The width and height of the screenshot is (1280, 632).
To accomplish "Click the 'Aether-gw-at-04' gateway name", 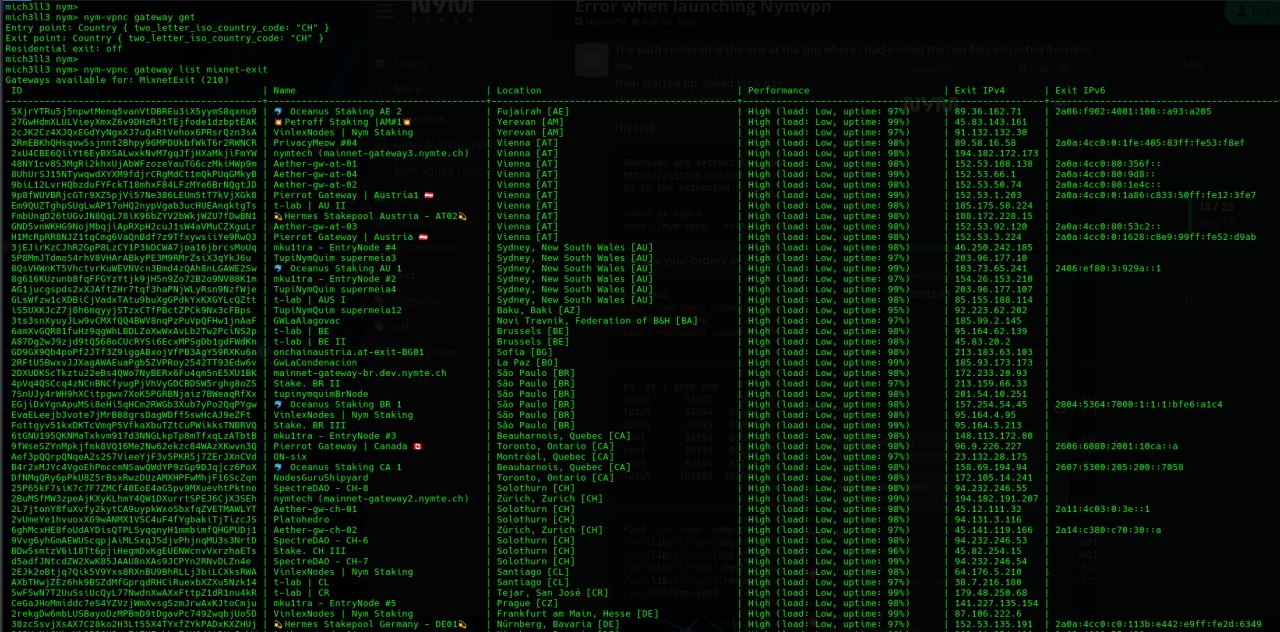I will (315, 174).
